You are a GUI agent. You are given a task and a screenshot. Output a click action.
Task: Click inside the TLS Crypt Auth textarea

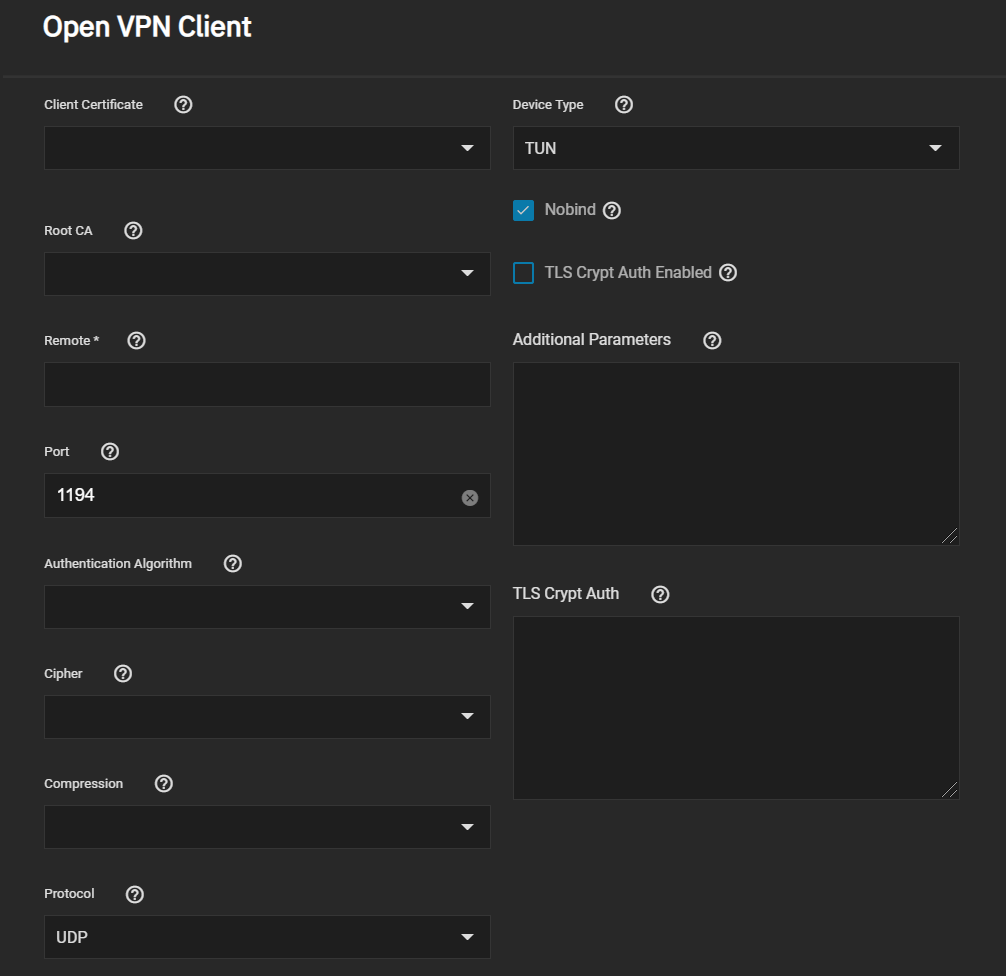point(735,707)
